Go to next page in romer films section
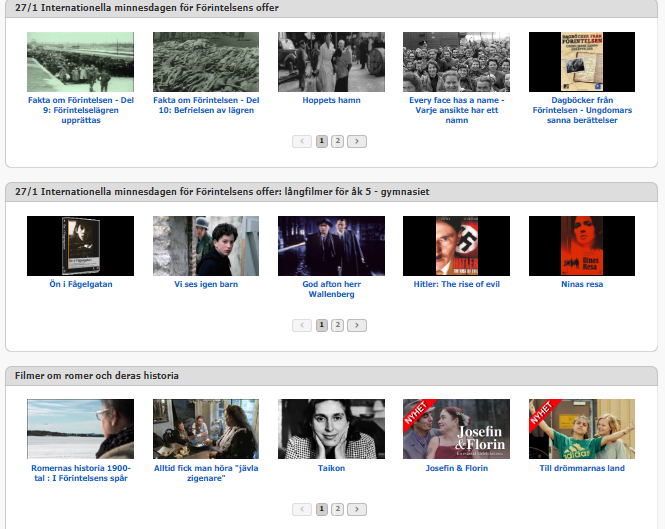 pyautogui.click(x=357, y=509)
